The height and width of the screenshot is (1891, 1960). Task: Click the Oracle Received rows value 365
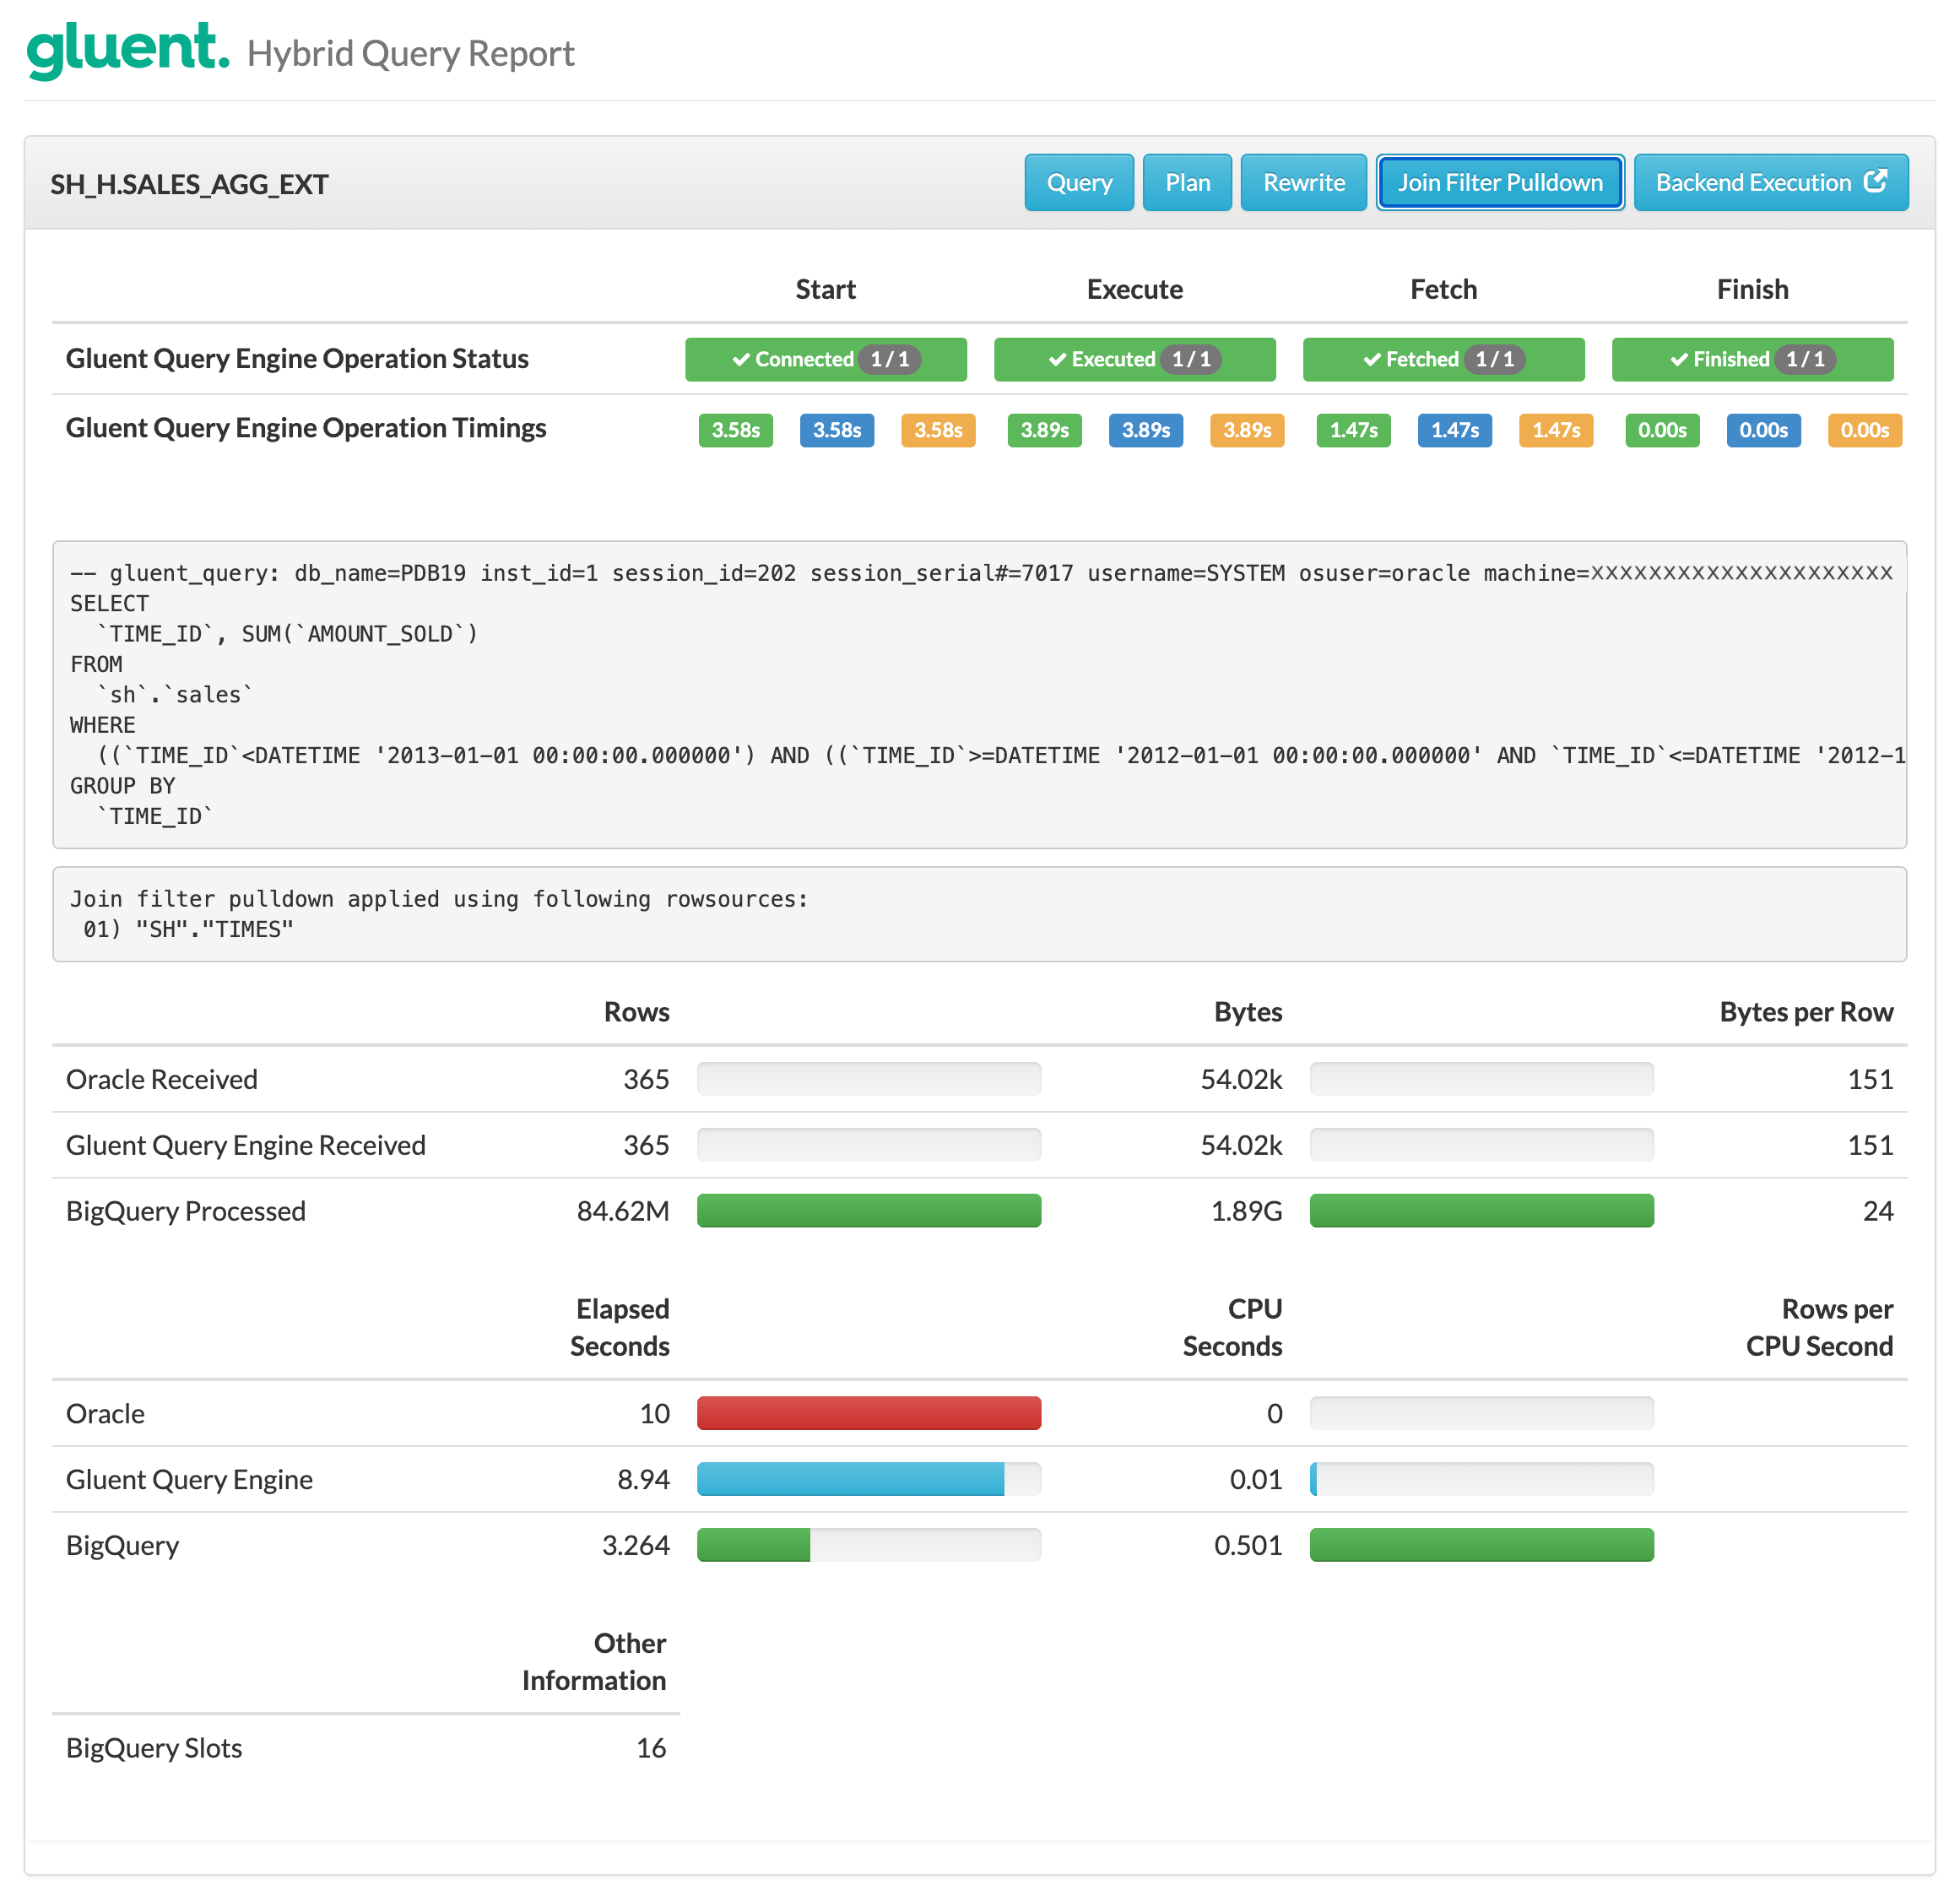point(646,1079)
